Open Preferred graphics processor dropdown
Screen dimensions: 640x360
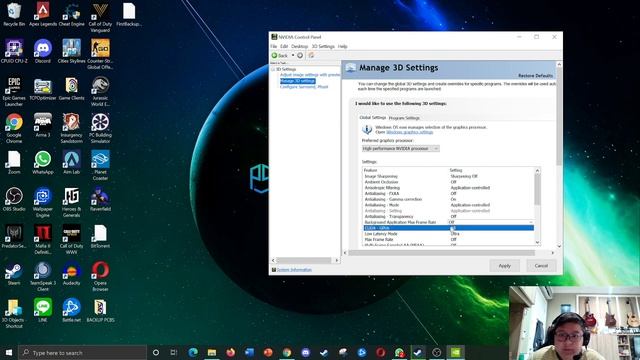400,149
